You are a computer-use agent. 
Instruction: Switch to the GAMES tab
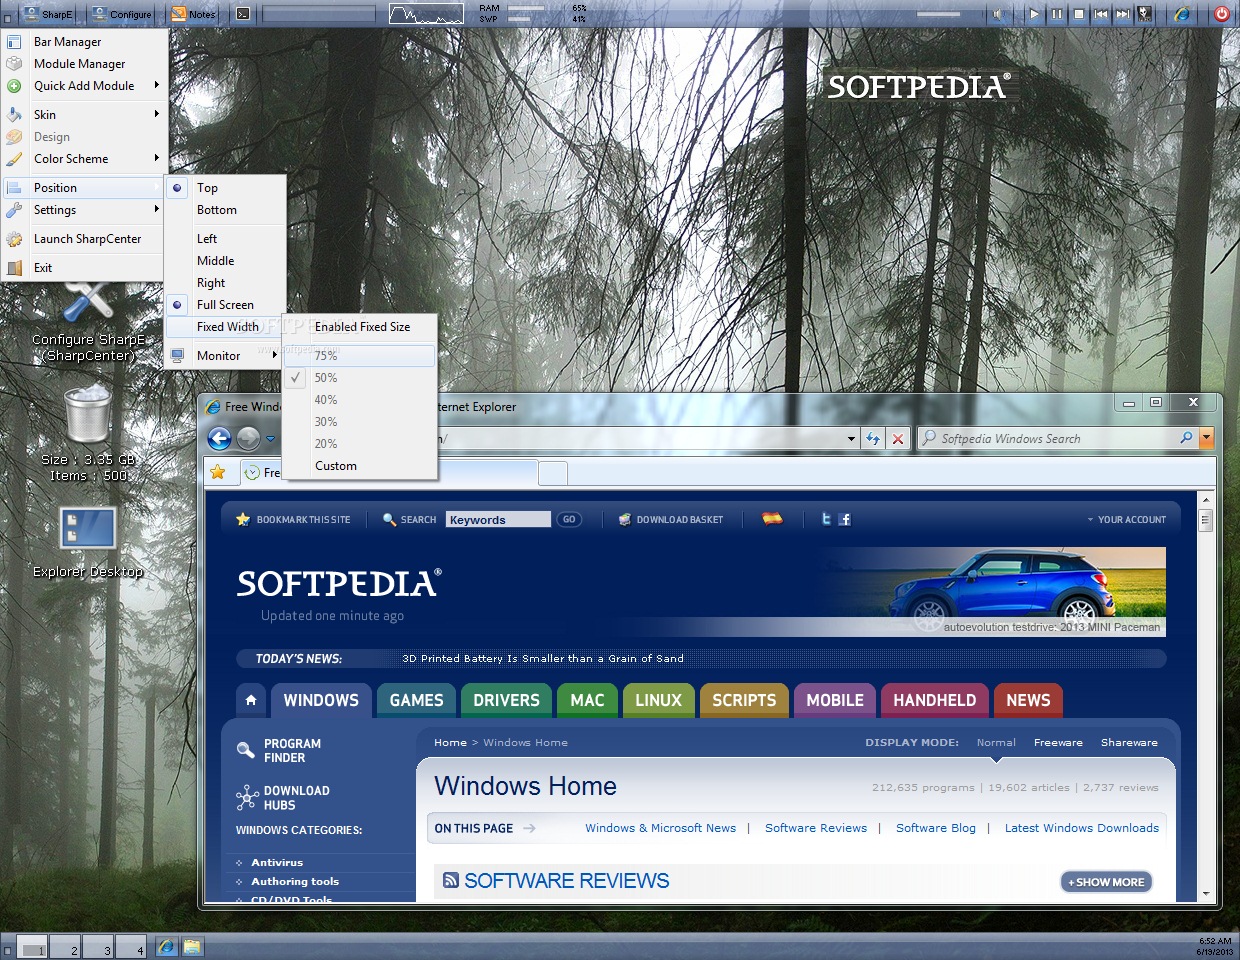point(416,700)
